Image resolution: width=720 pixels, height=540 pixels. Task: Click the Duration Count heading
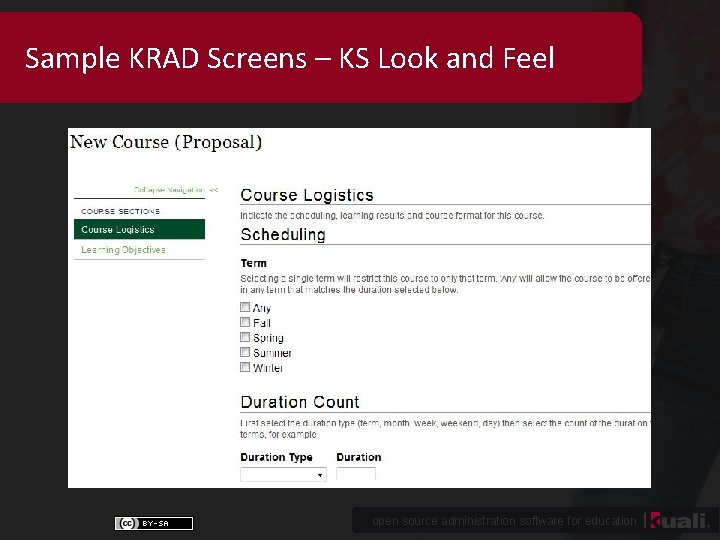click(300, 402)
